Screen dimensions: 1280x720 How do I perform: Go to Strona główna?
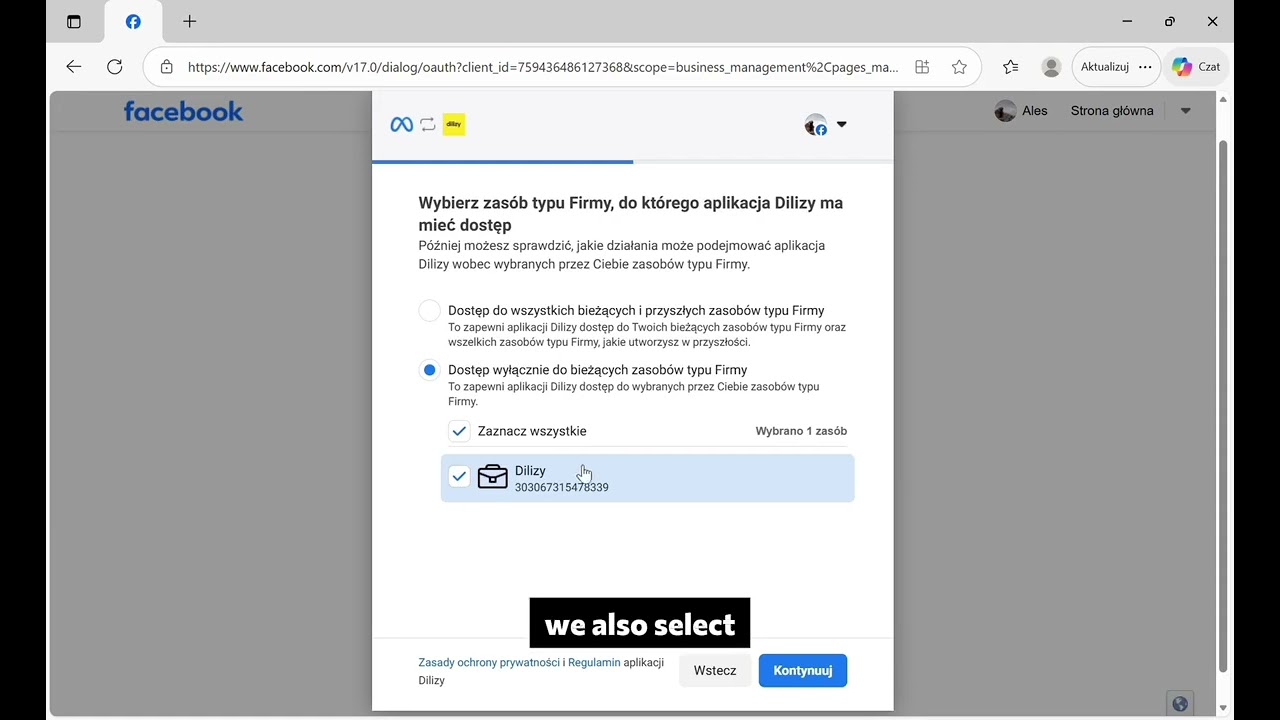[x=1112, y=111]
